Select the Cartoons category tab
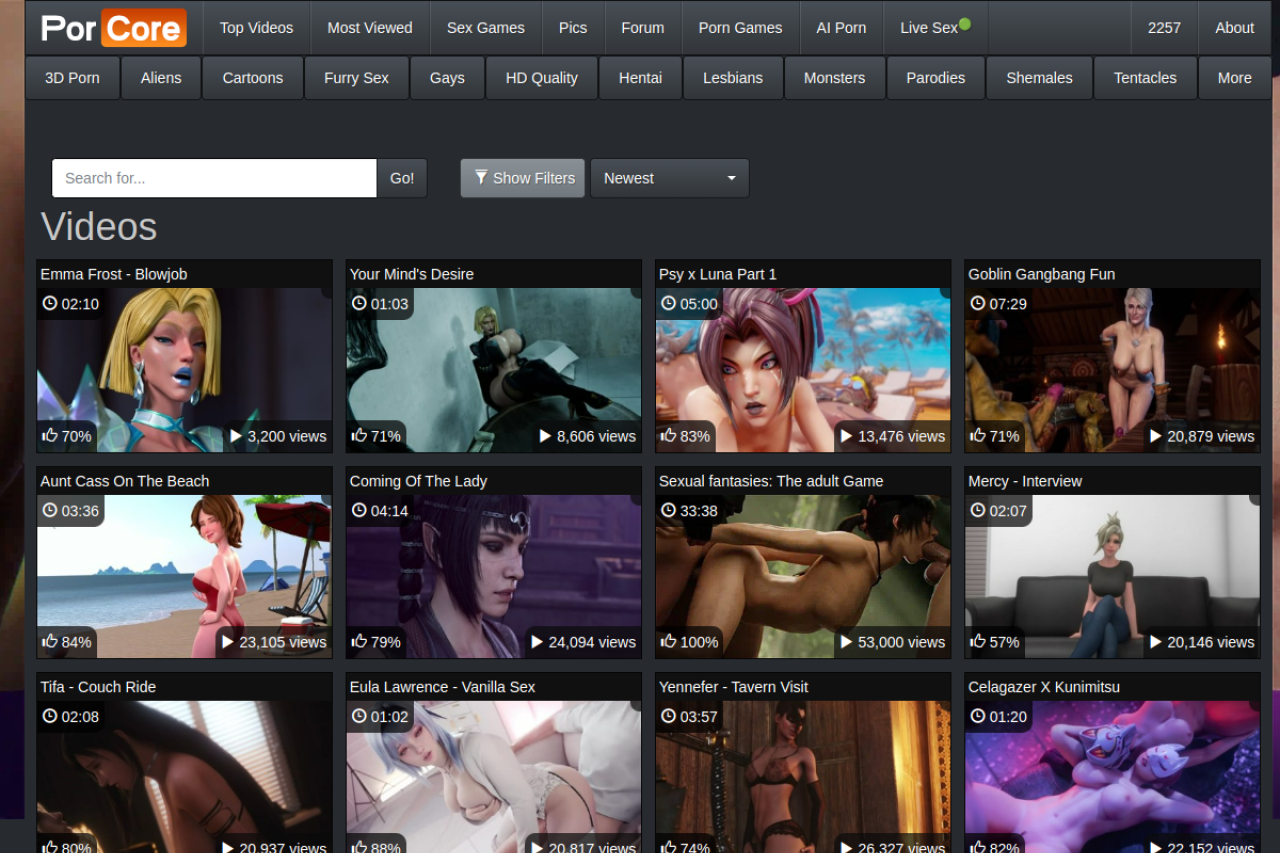 point(252,78)
